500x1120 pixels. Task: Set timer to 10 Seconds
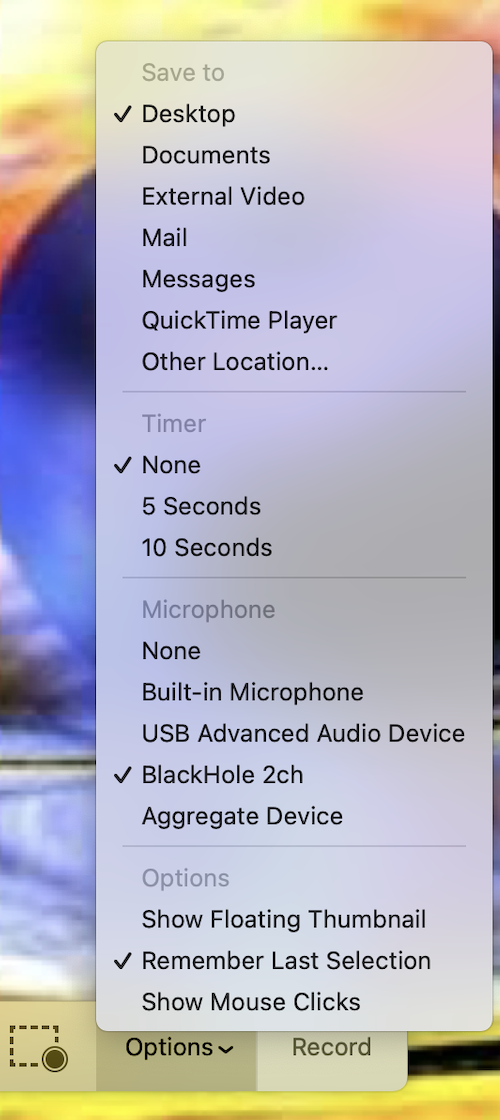[x=294, y=548]
